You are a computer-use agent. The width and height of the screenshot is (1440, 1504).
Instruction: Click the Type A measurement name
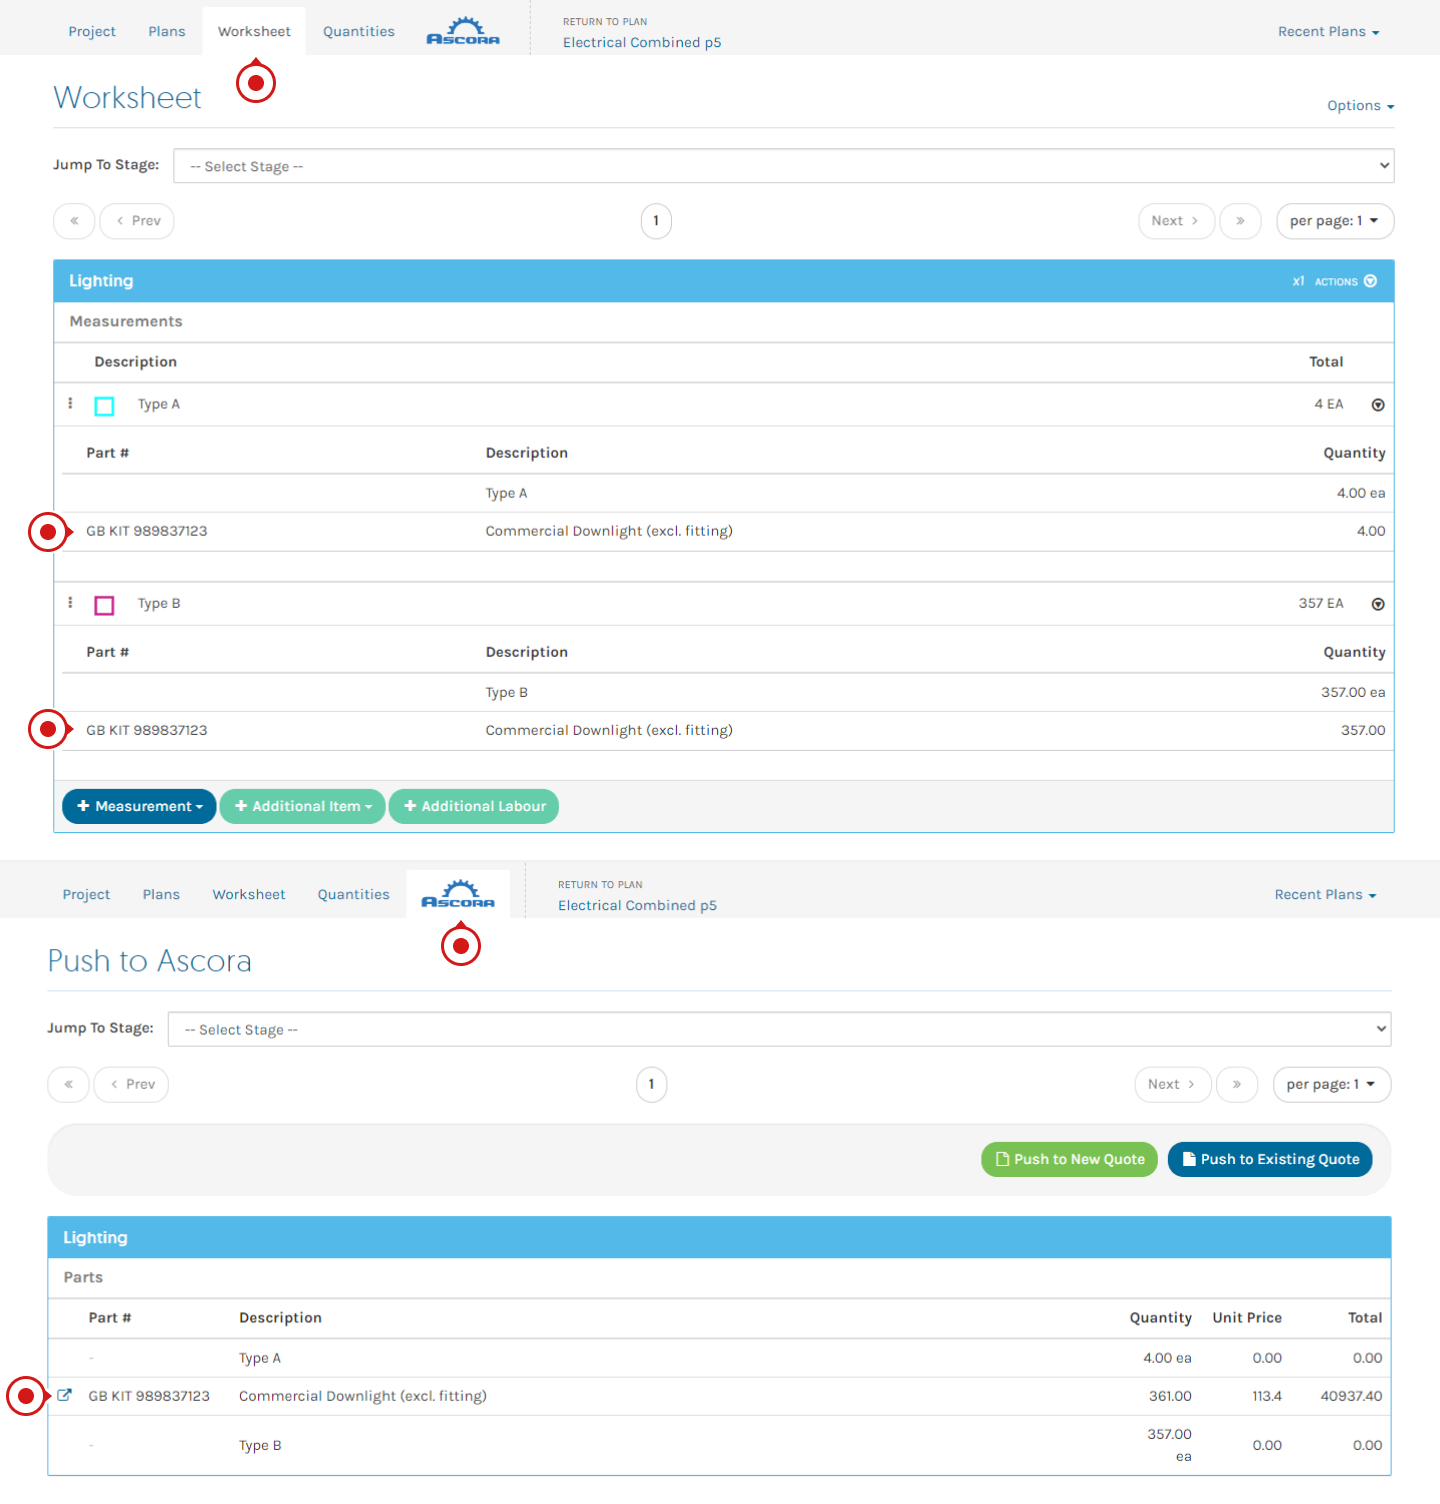tap(159, 404)
